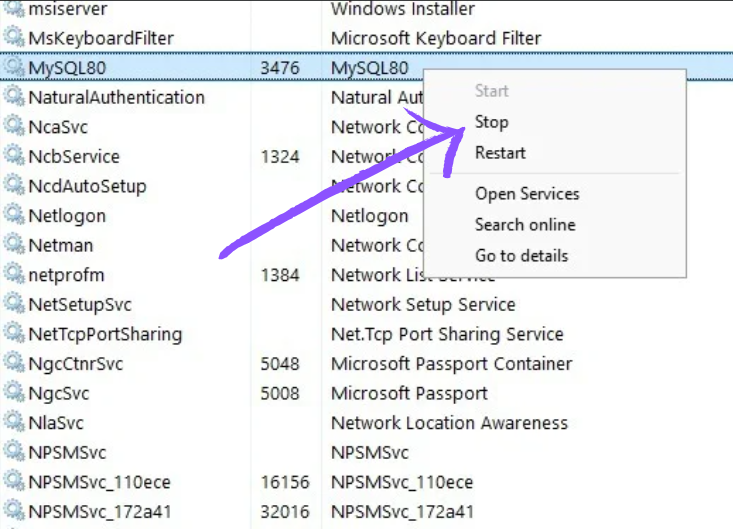
Task: Select the Network Location Awareness description
Action: pos(449,423)
